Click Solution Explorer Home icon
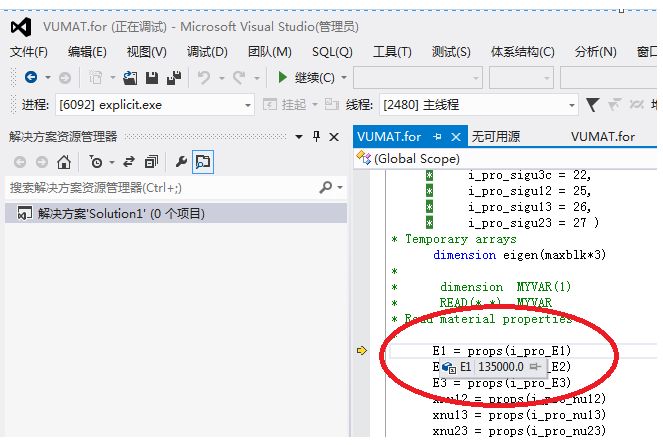663x445 pixels. (64, 162)
